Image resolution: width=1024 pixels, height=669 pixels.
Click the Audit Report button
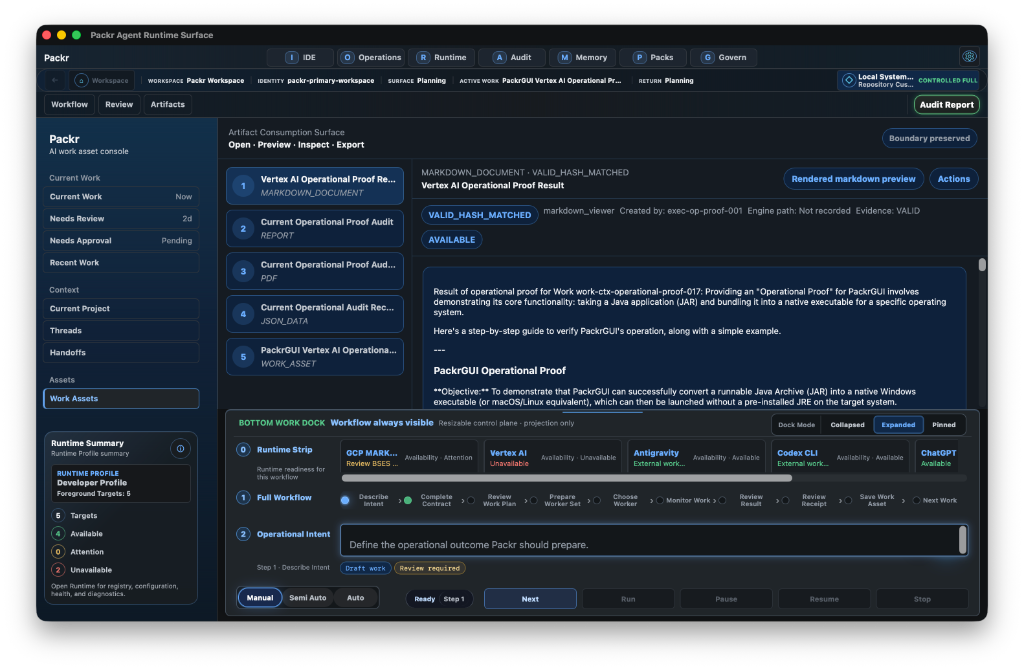[x=946, y=105]
